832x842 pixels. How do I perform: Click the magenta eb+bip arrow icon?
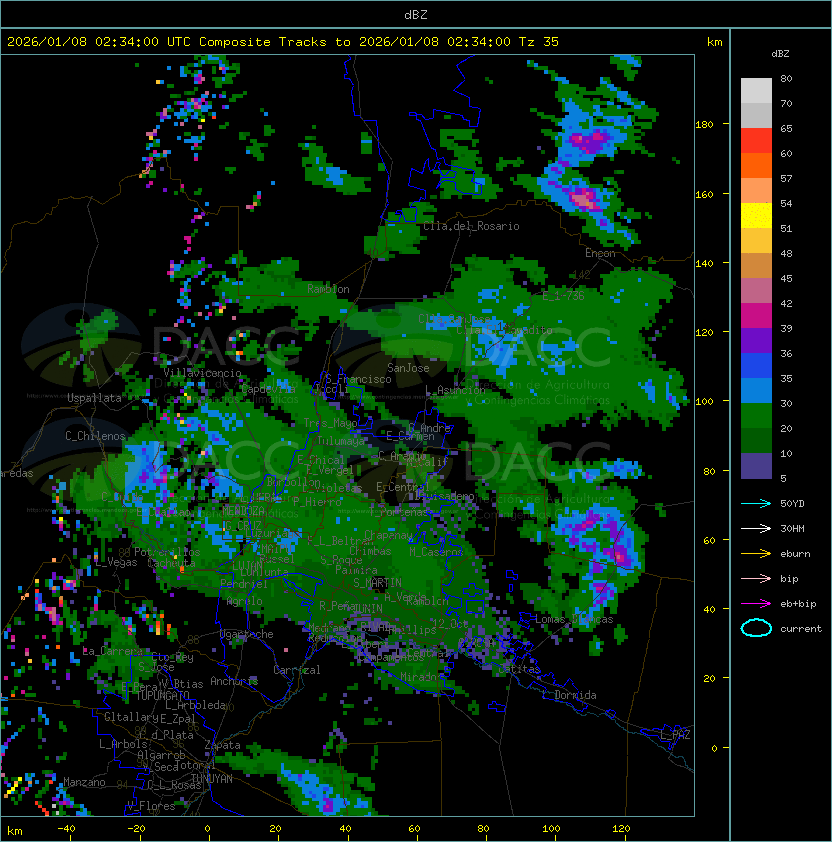tap(756, 604)
